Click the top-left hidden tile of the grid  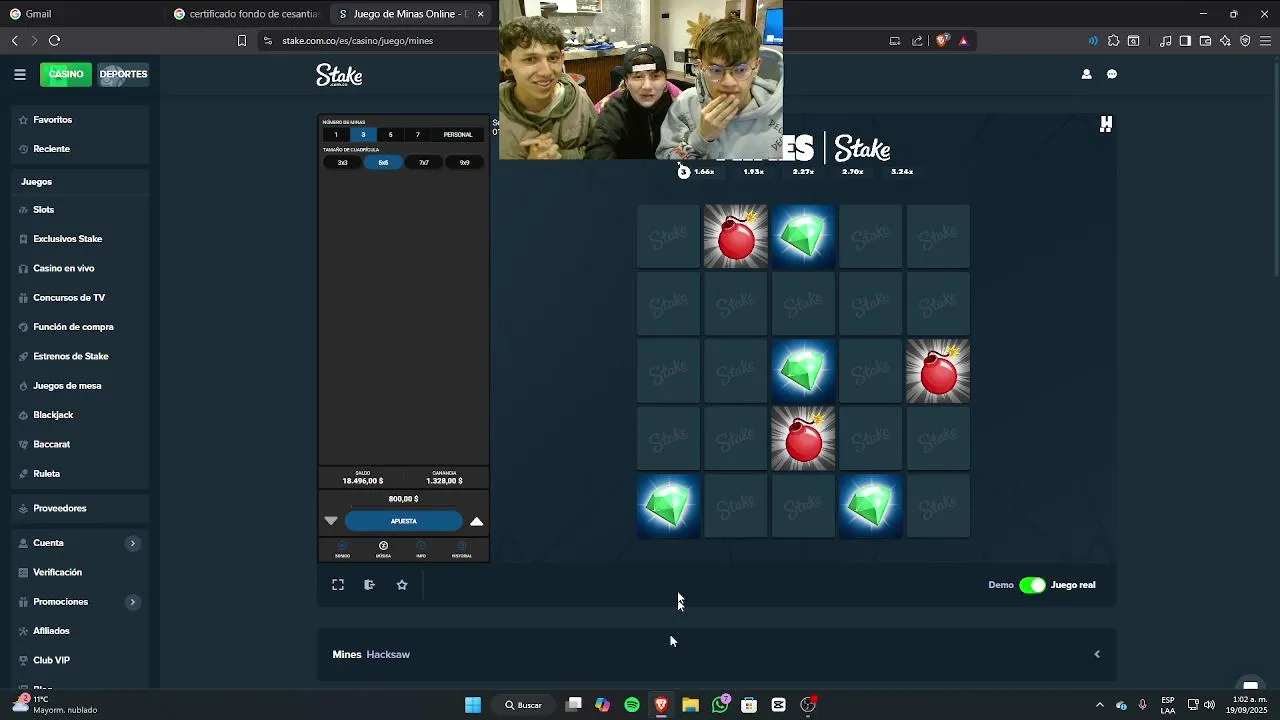pos(668,237)
